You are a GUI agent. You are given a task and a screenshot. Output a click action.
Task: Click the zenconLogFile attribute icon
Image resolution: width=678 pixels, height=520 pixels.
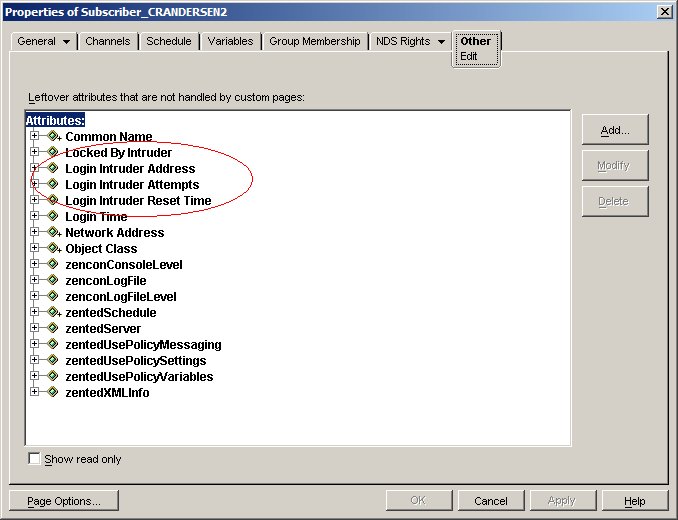click(x=53, y=280)
